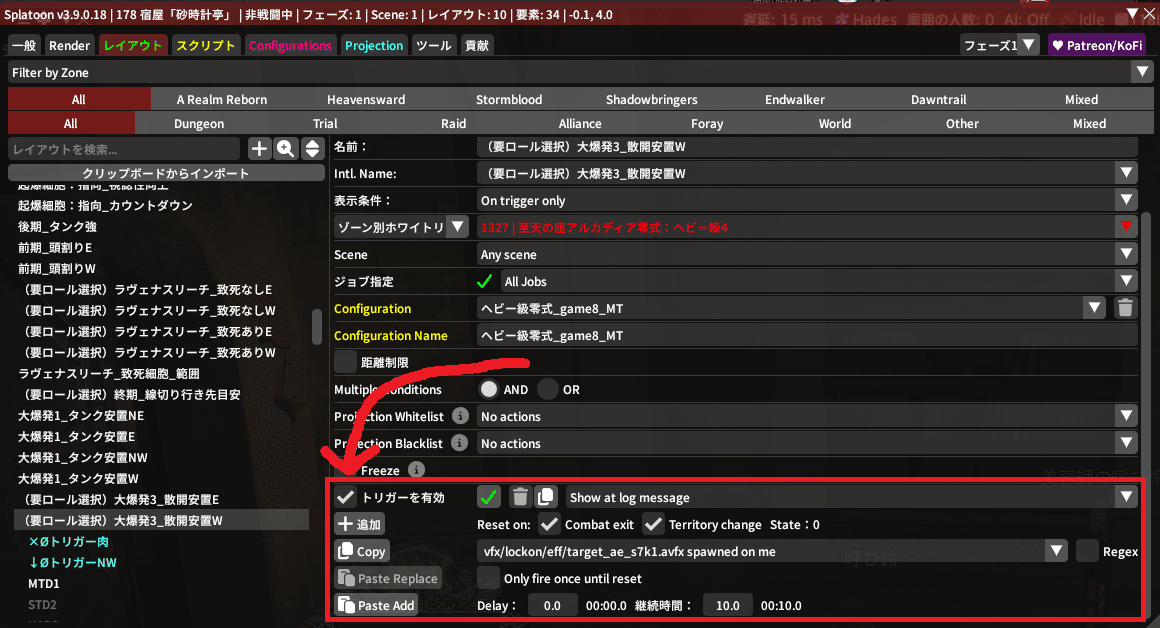Toggle the トリガーを有効 checkbox
This screenshot has height=628, width=1160.
point(346,497)
